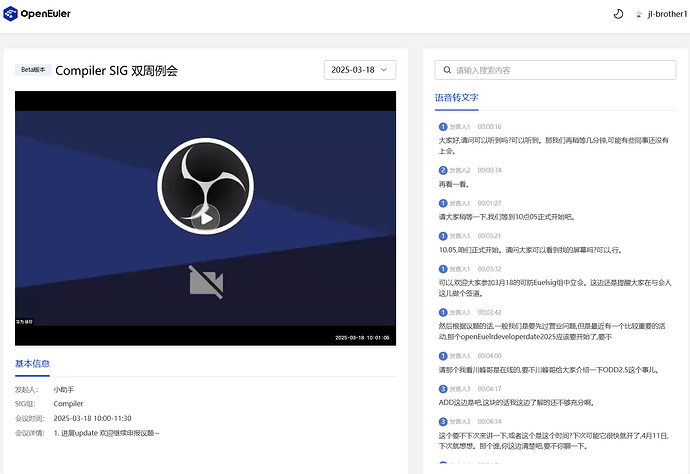Click the search magnifier icon
Screen dimensions: 690x474
pos(446,70)
